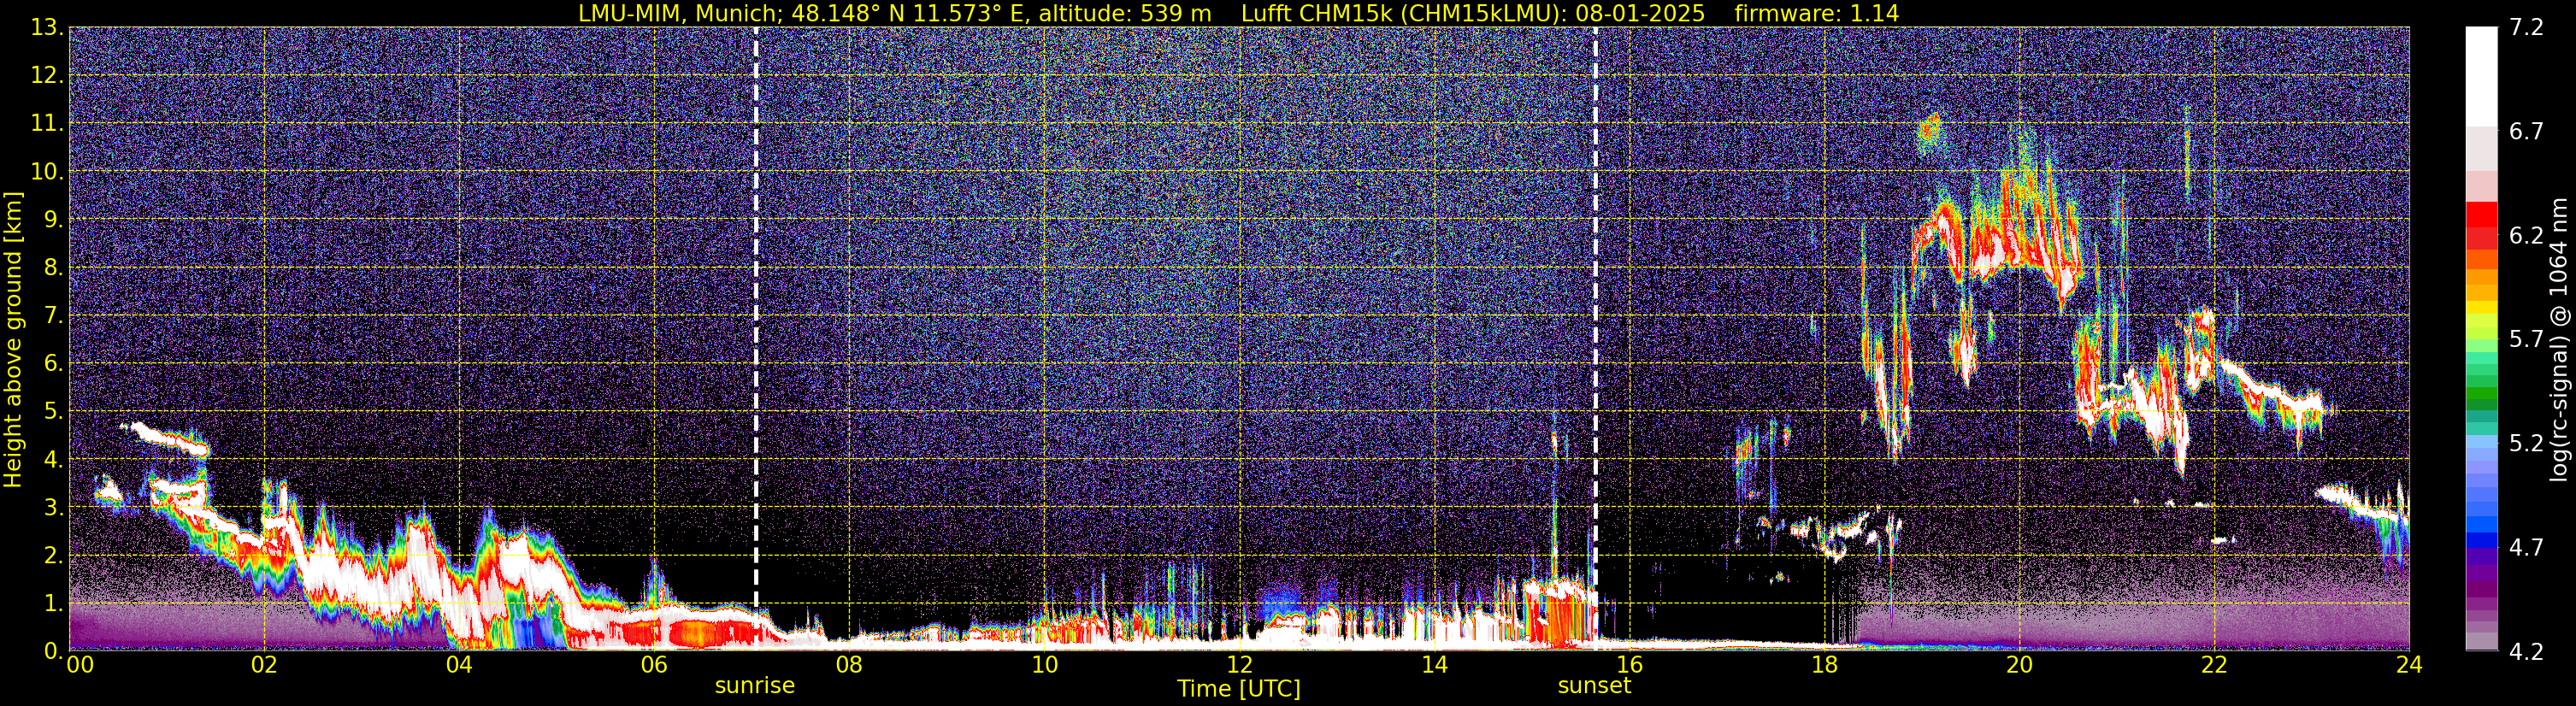
Task: Click the "20" tick on the time axis
Action: coord(2019,665)
